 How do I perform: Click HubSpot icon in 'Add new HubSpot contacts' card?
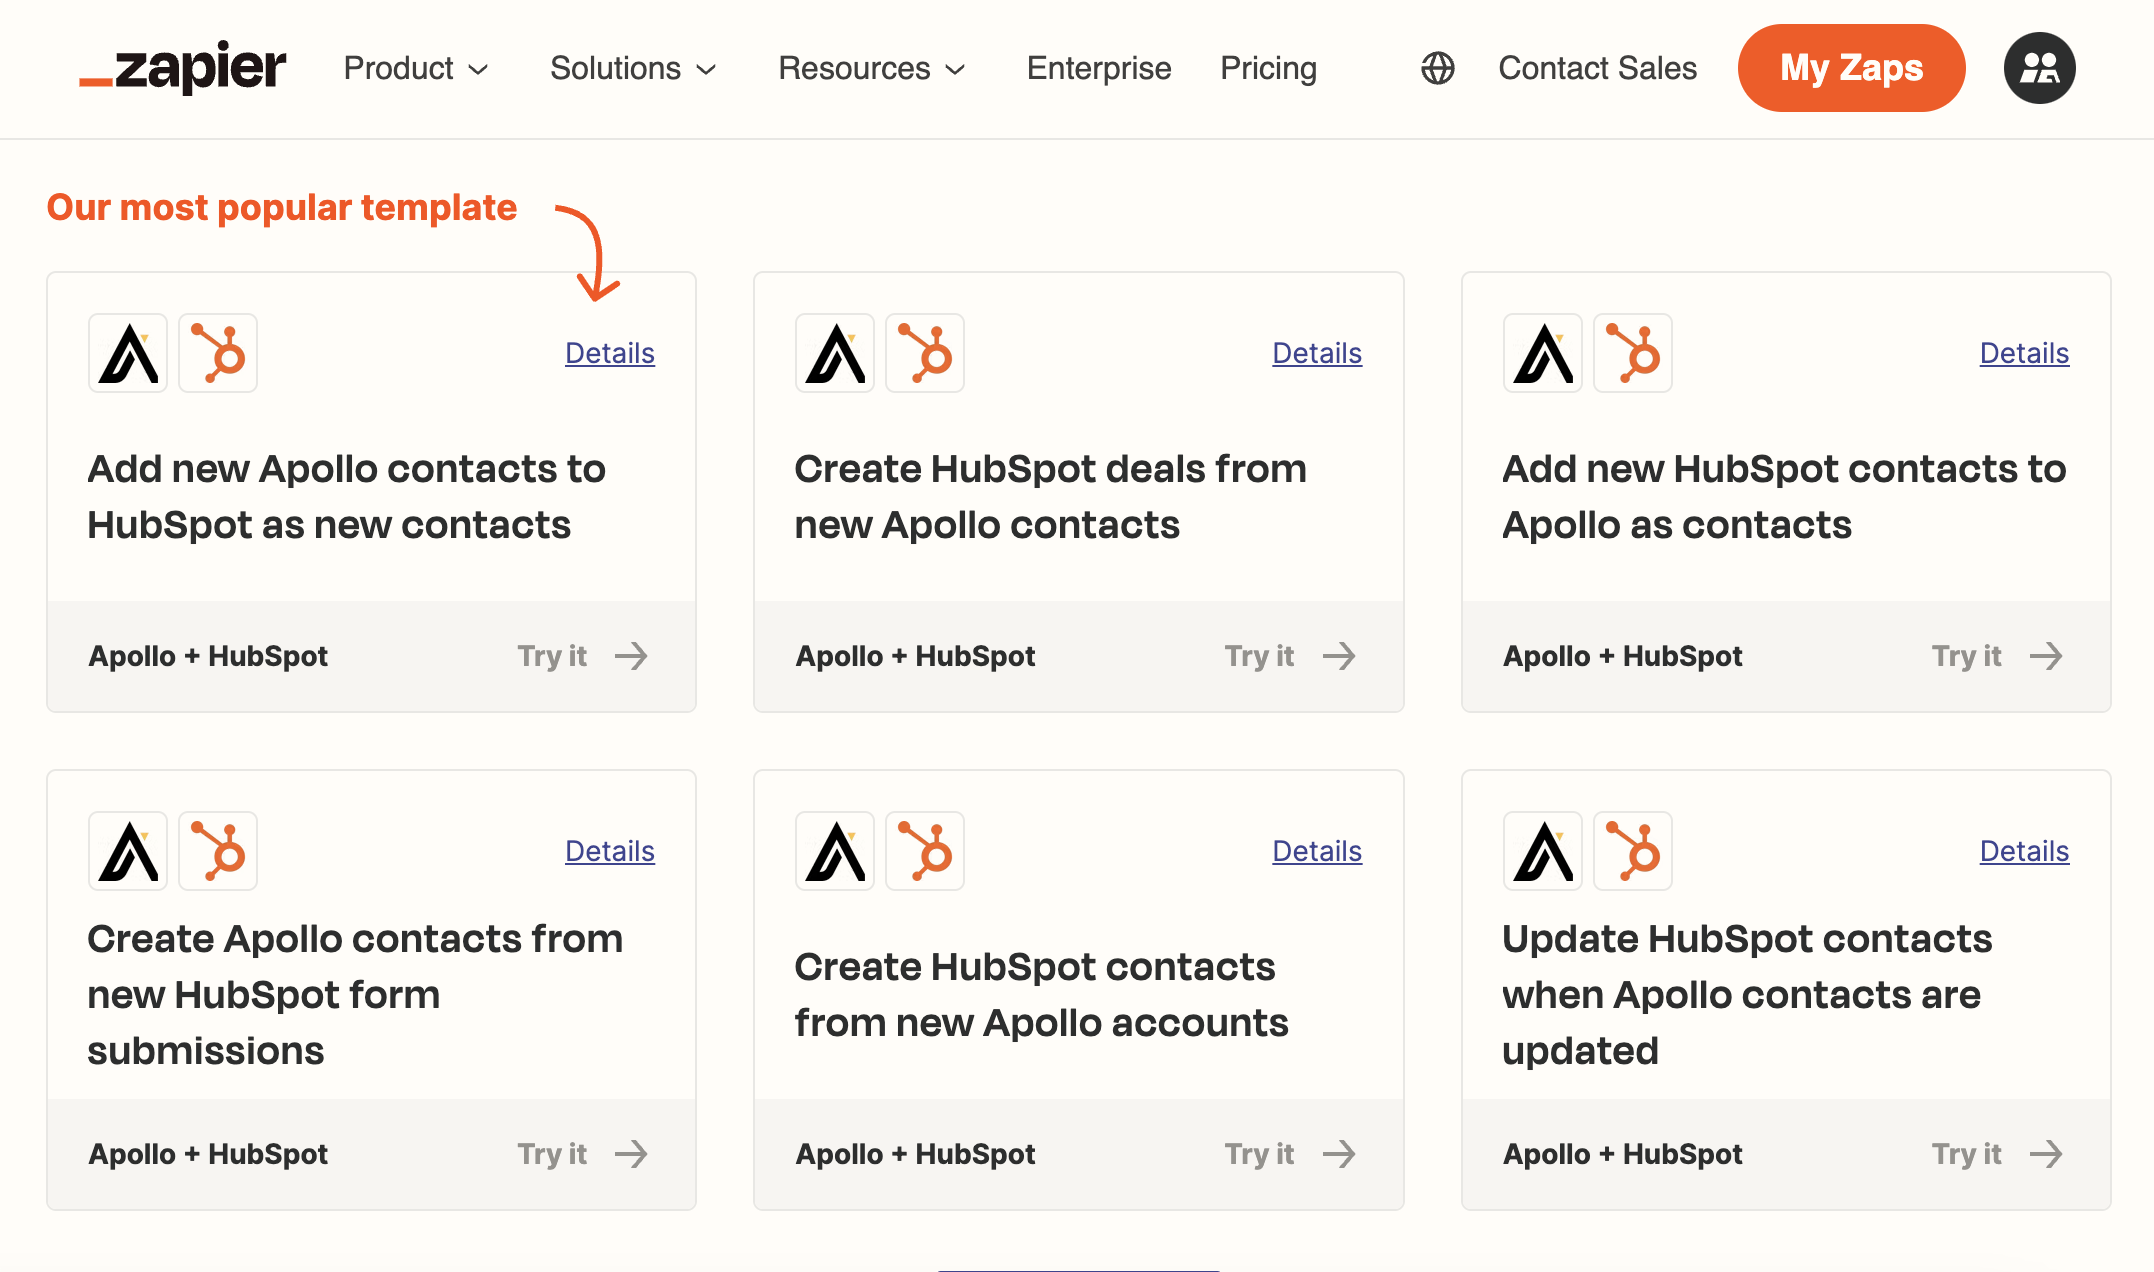(1633, 353)
